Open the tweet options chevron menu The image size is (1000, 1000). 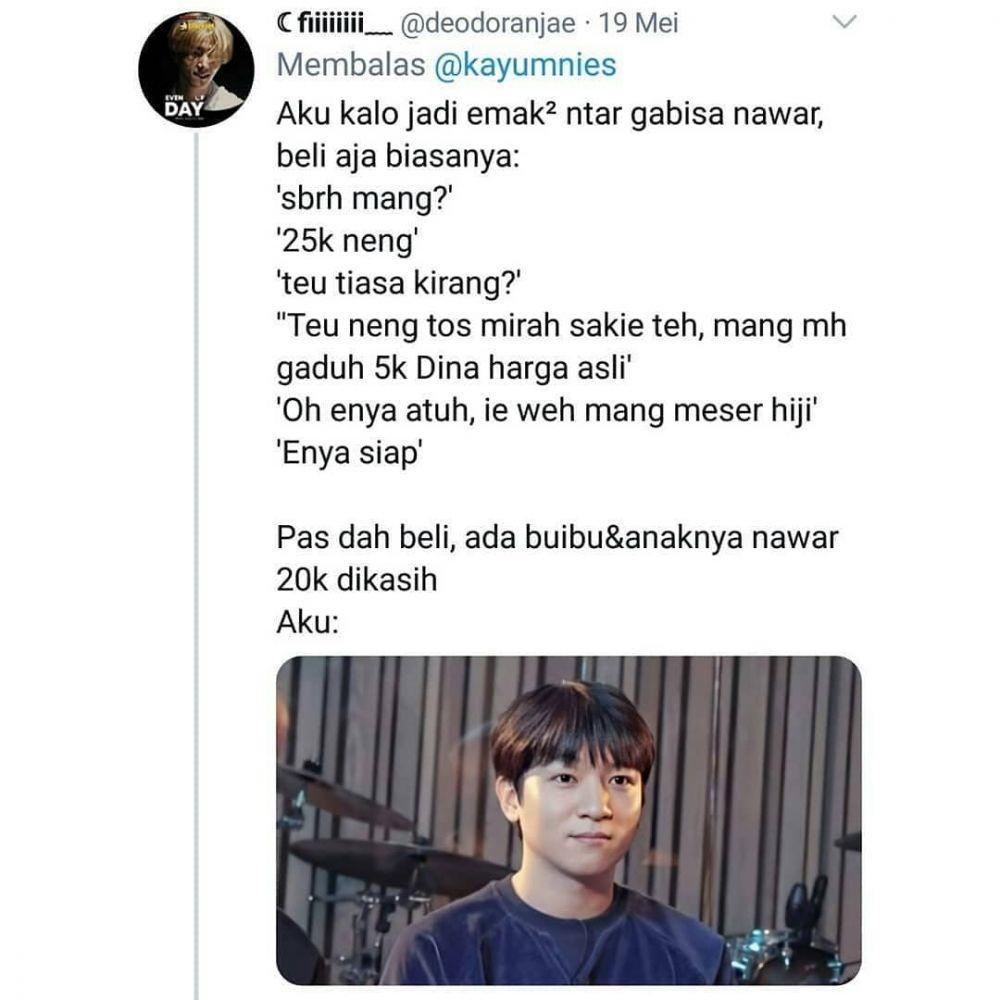pyautogui.click(x=844, y=22)
